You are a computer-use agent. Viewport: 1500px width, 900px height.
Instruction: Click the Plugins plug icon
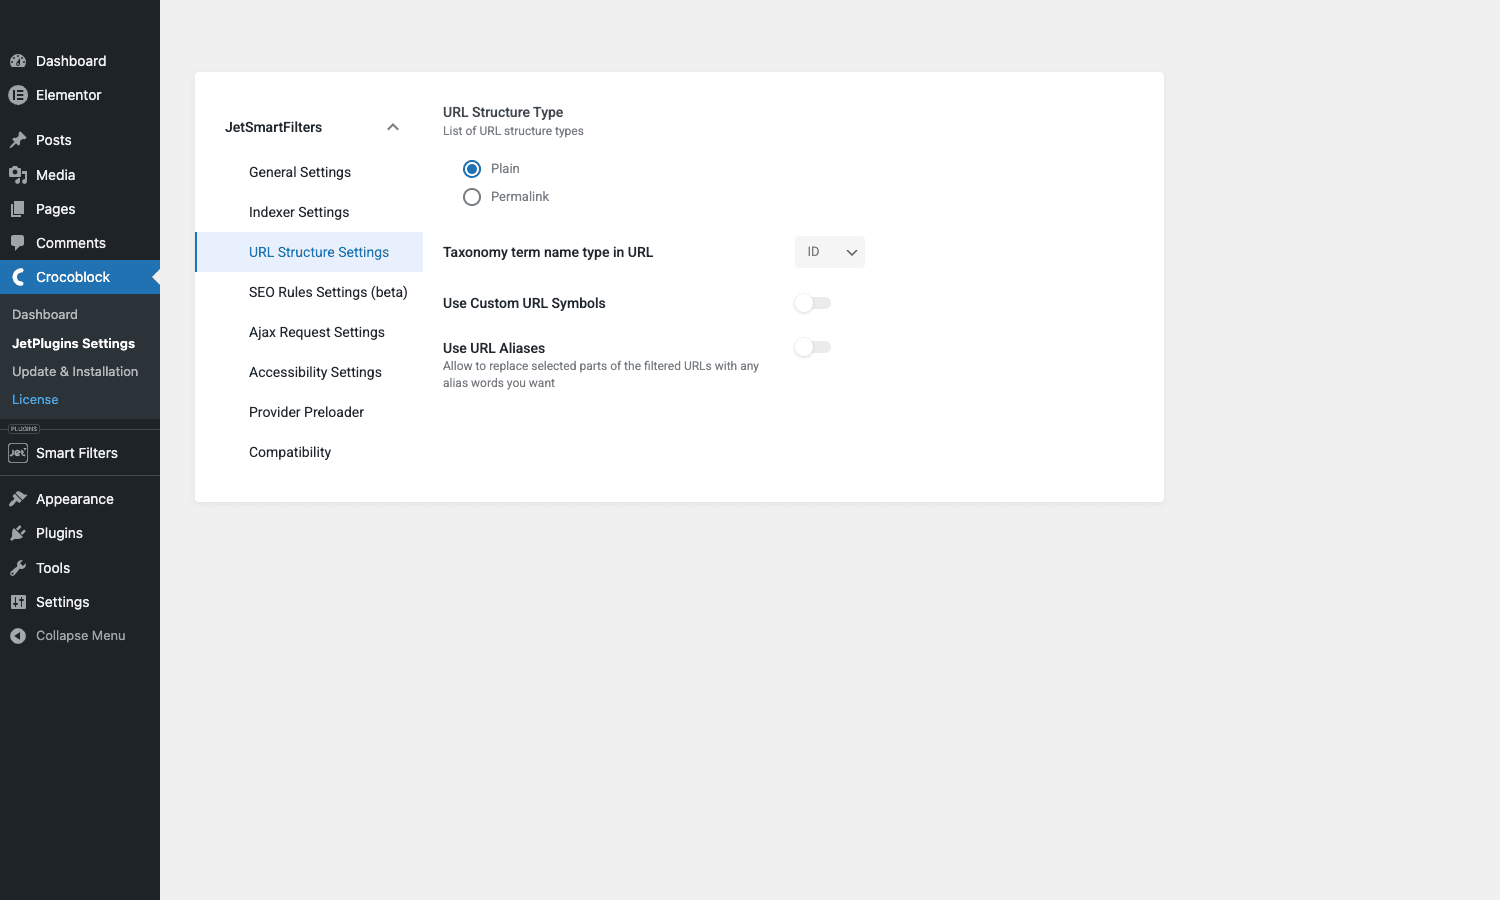pyautogui.click(x=18, y=533)
